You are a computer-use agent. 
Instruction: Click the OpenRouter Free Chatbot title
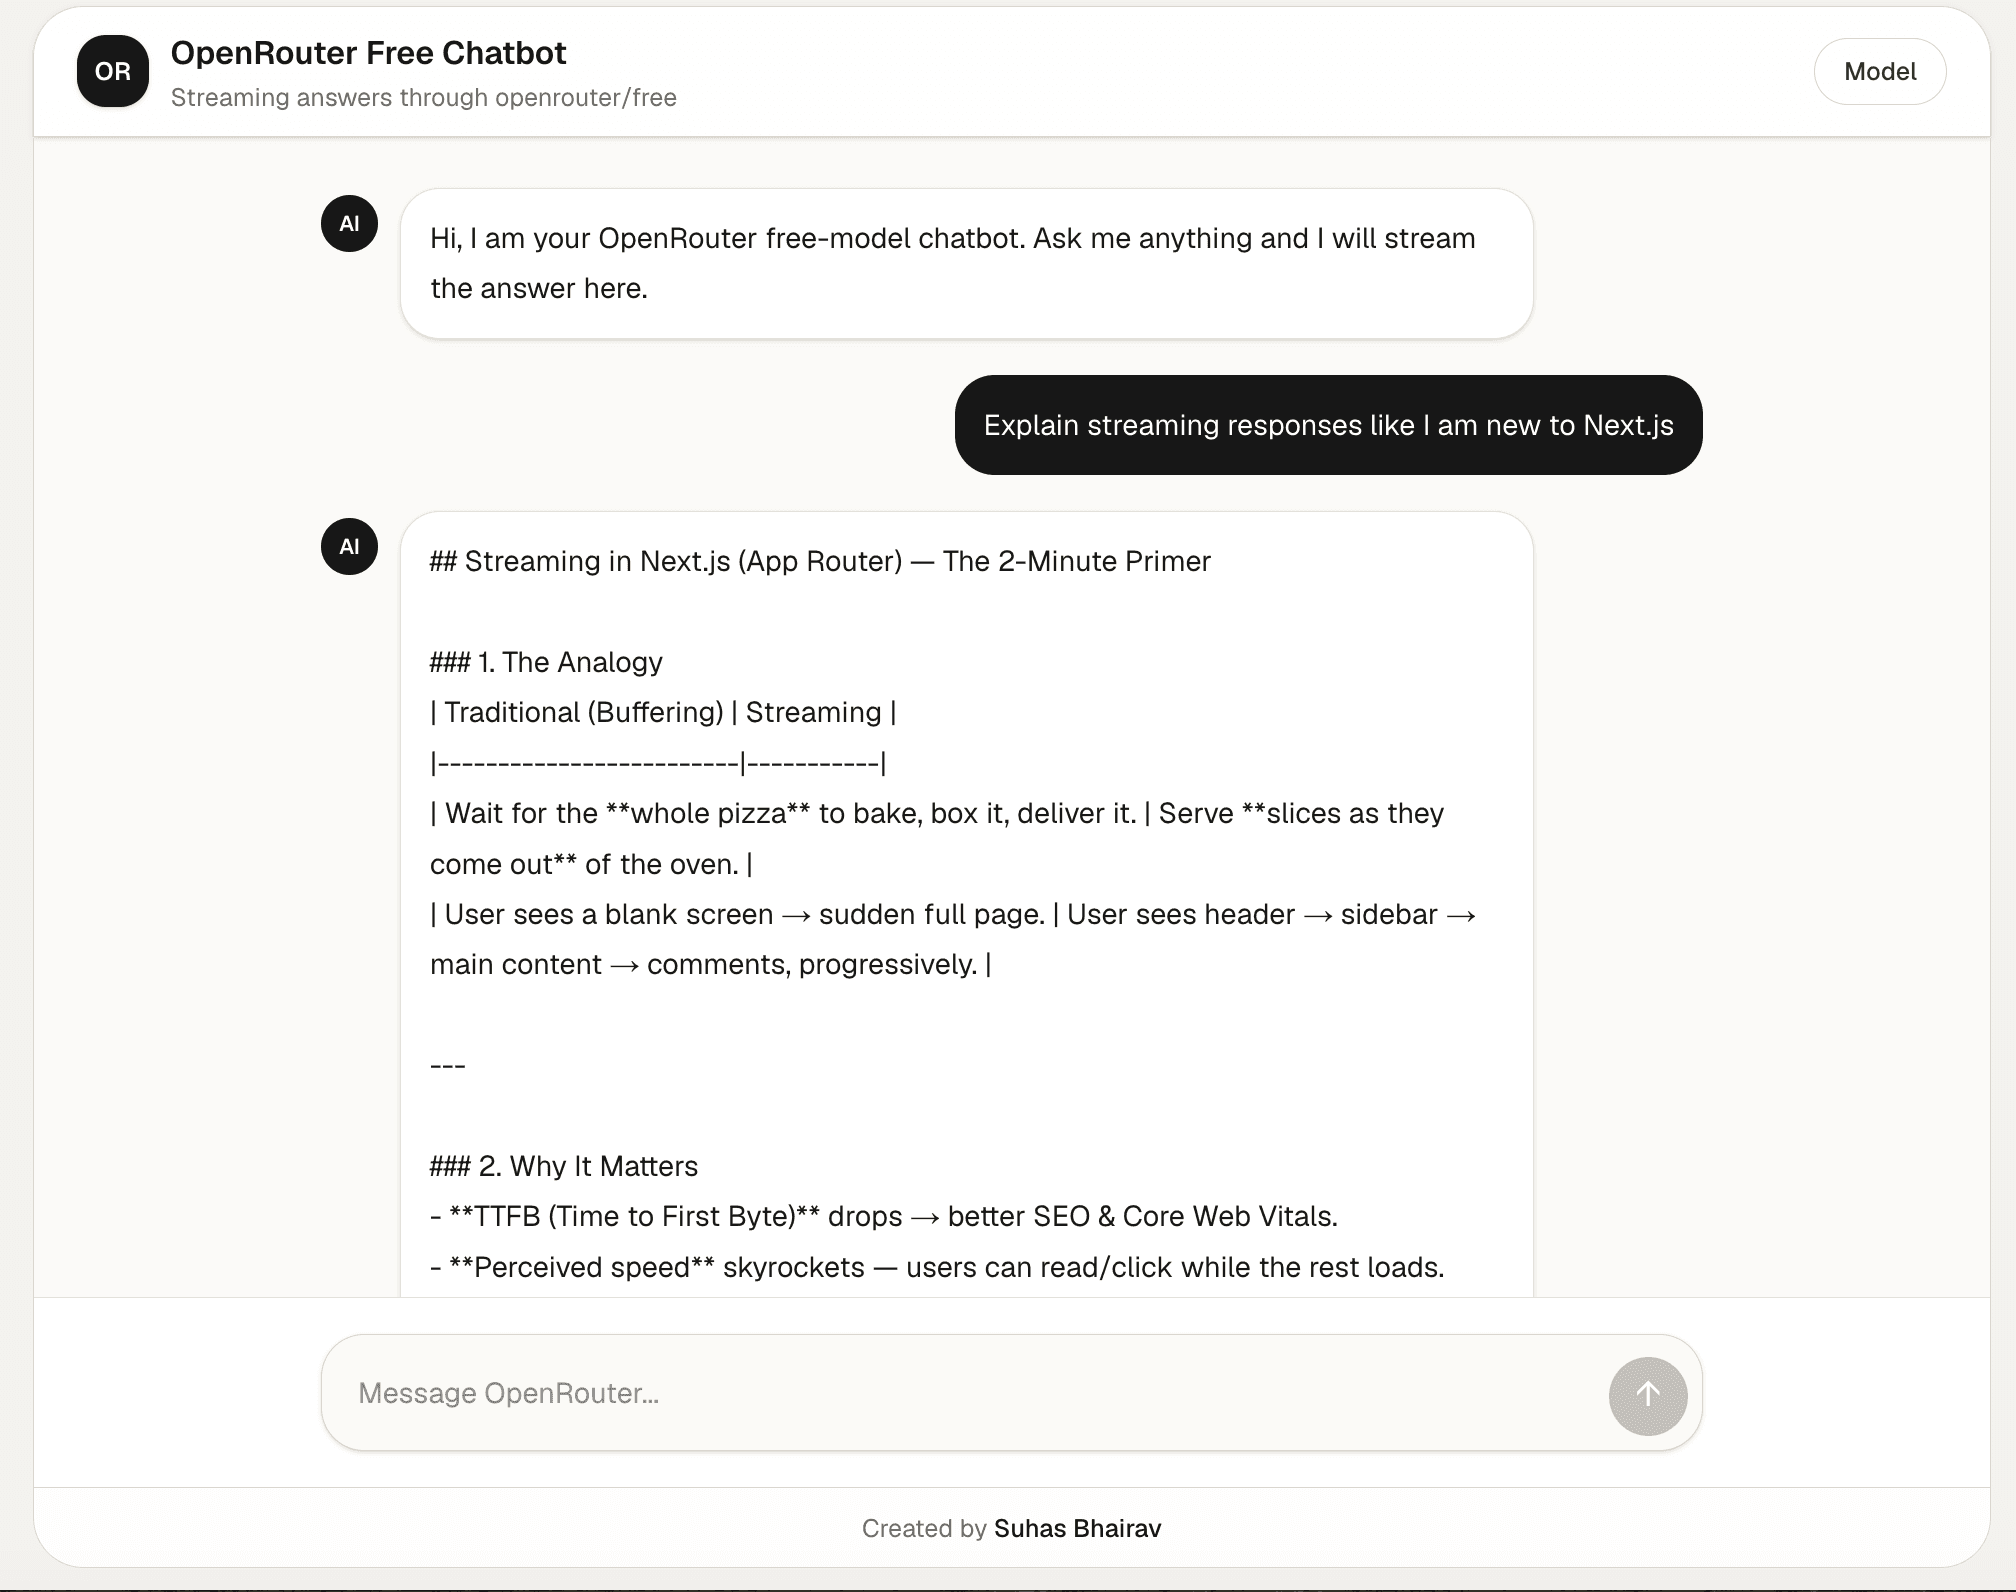tap(368, 53)
